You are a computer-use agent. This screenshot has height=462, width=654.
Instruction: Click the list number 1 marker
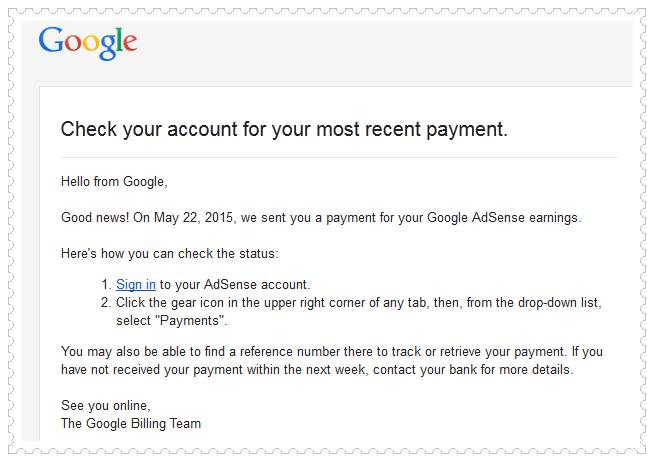[106, 284]
